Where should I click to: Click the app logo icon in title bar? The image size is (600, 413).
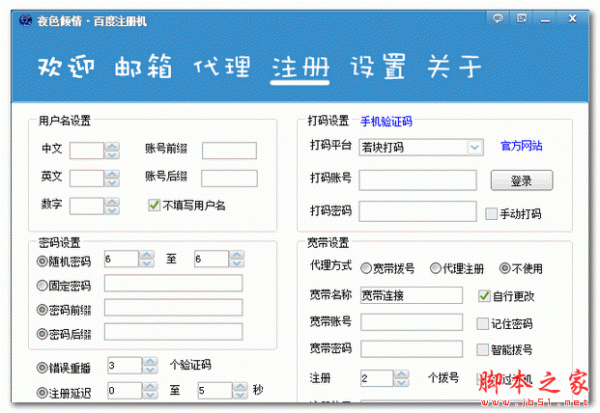[x=25, y=20]
